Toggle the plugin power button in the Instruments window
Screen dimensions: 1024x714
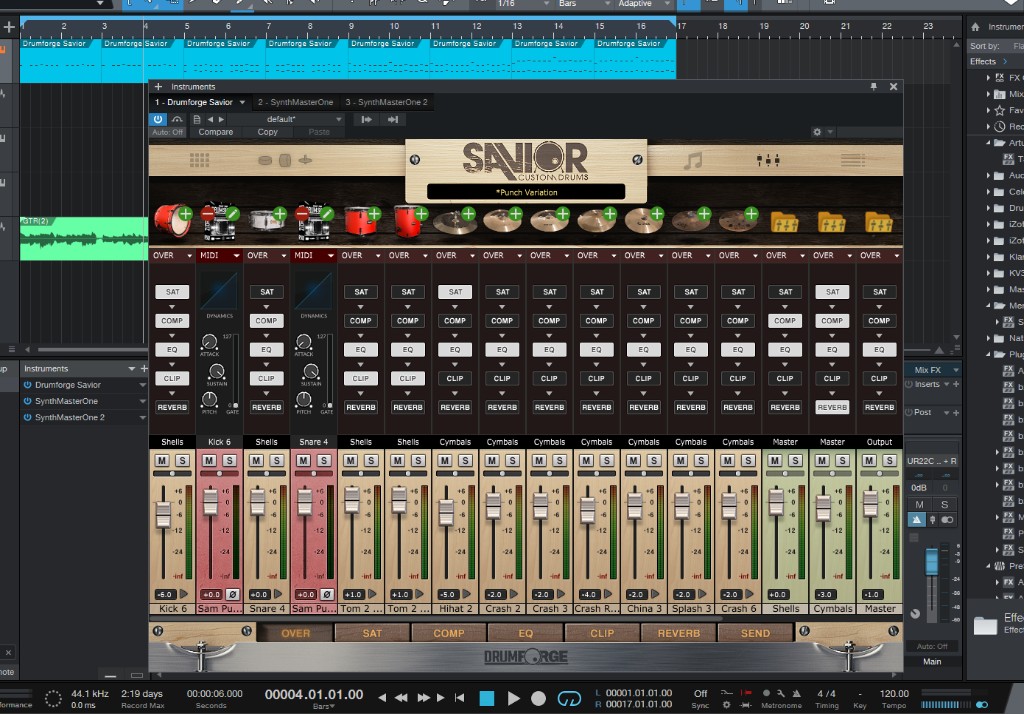[x=157, y=120]
